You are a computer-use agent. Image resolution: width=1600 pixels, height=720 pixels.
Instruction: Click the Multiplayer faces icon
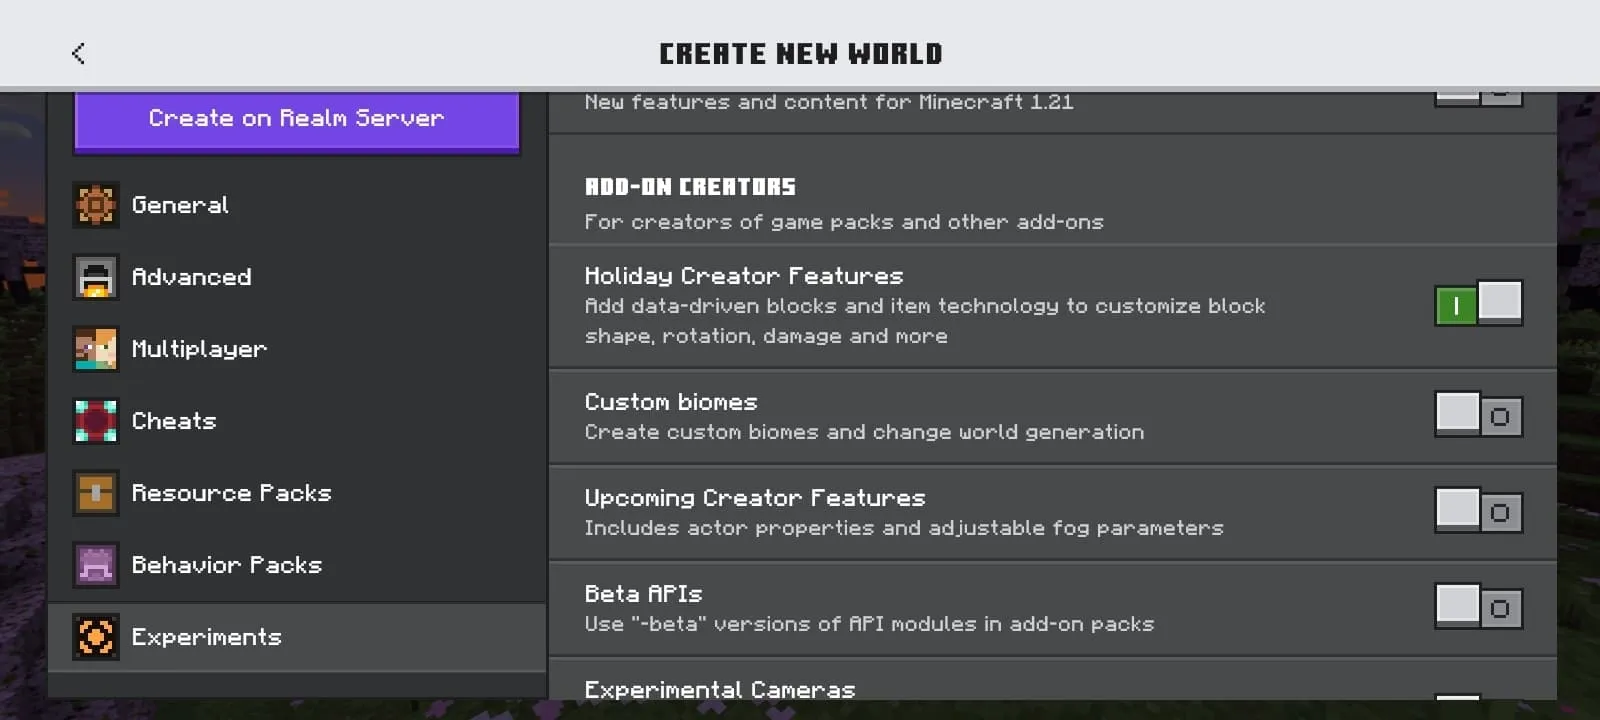pos(96,349)
